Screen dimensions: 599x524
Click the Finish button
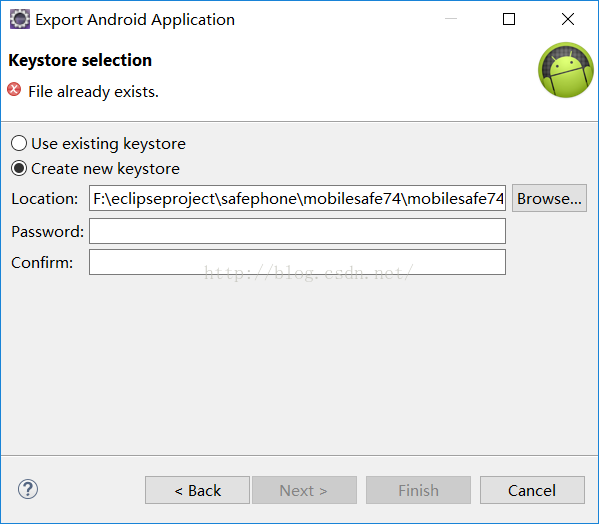418,490
